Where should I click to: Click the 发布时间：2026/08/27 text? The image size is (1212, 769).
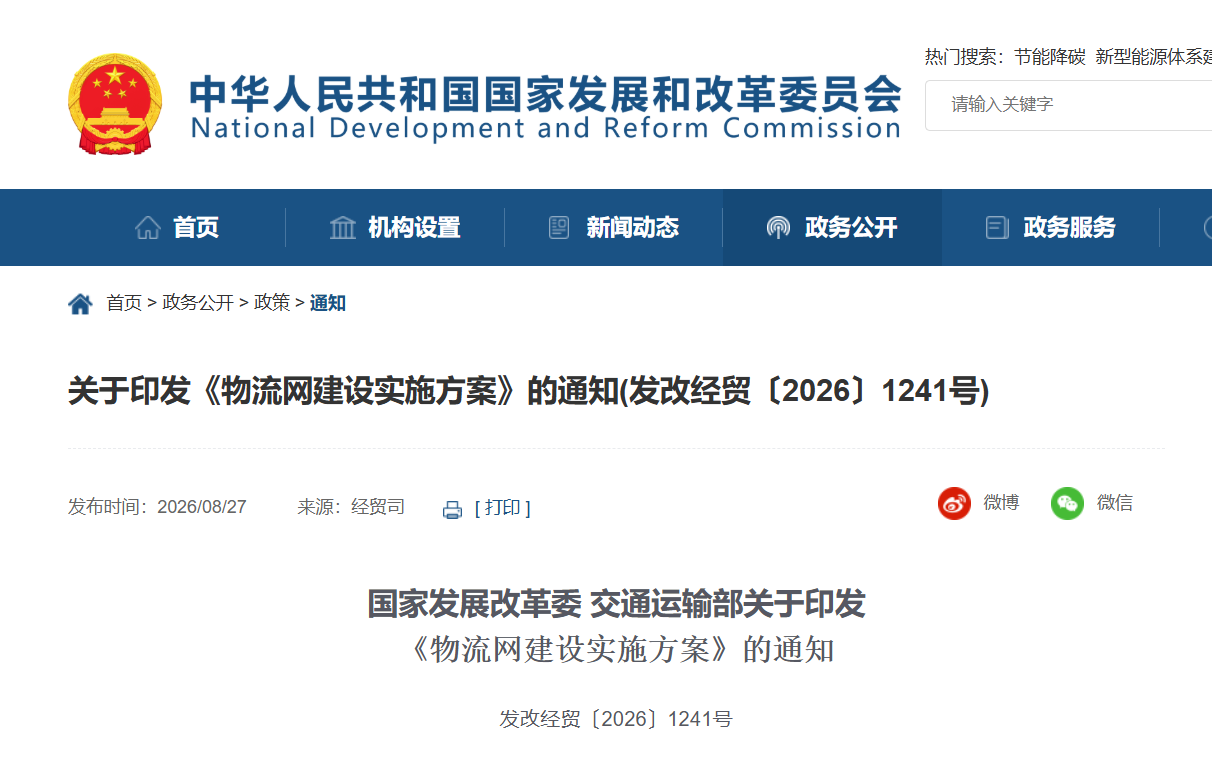[x=157, y=507]
